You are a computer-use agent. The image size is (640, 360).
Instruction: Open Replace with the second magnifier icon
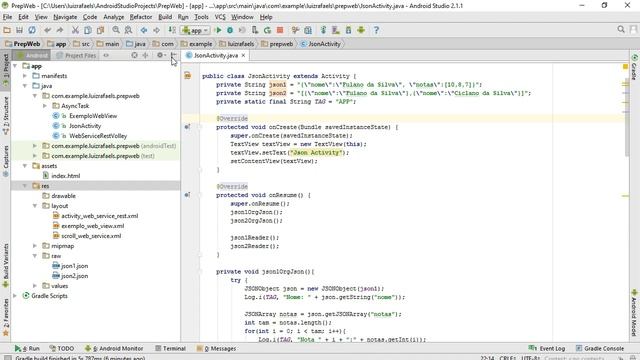pyautogui.click(x=129, y=30)
